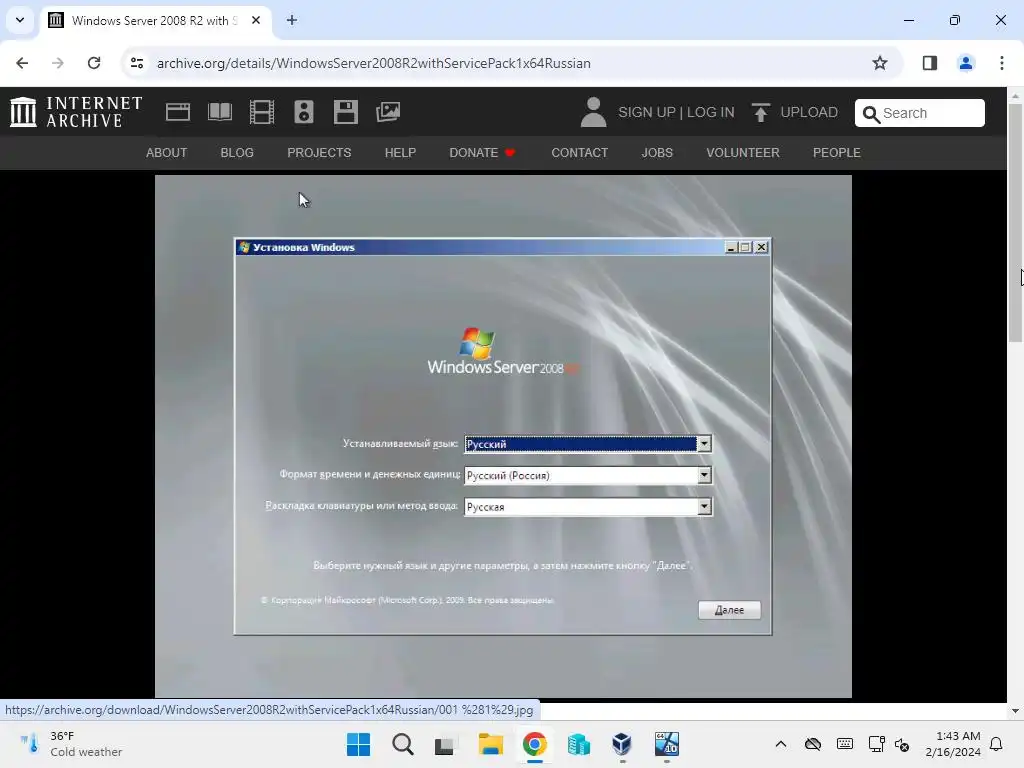Open the notifications bell
This screenshot has width=1024, height=768.
(x=996, y=744)
